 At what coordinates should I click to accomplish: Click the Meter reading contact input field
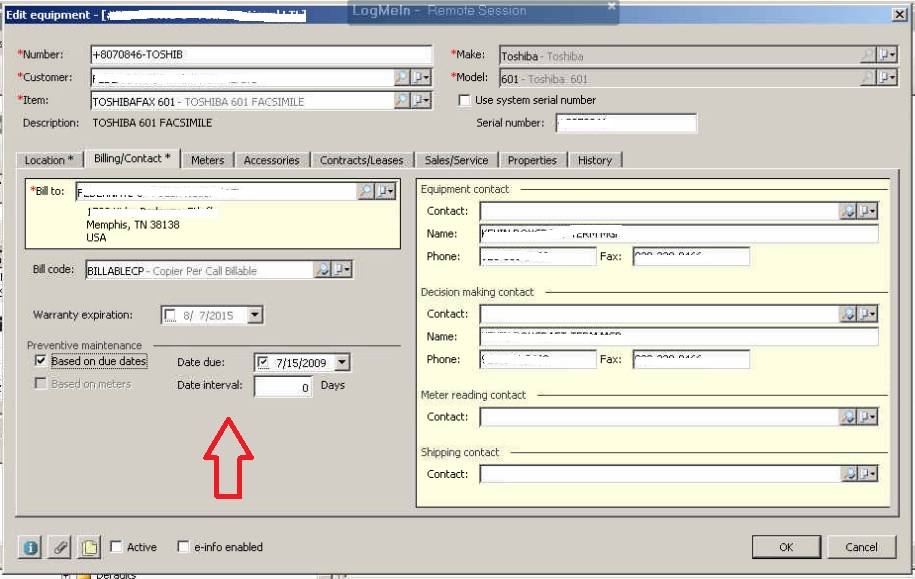(x=659, y=417)
